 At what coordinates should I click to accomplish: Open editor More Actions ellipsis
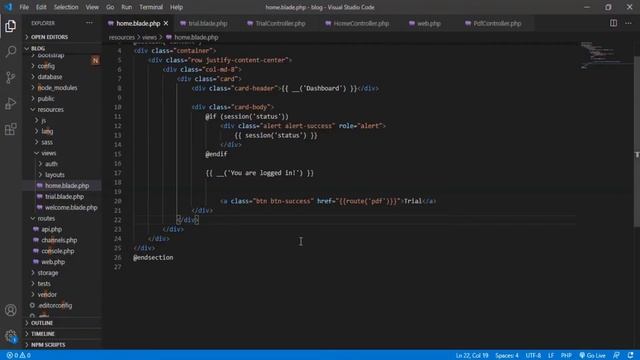[628, 23]
